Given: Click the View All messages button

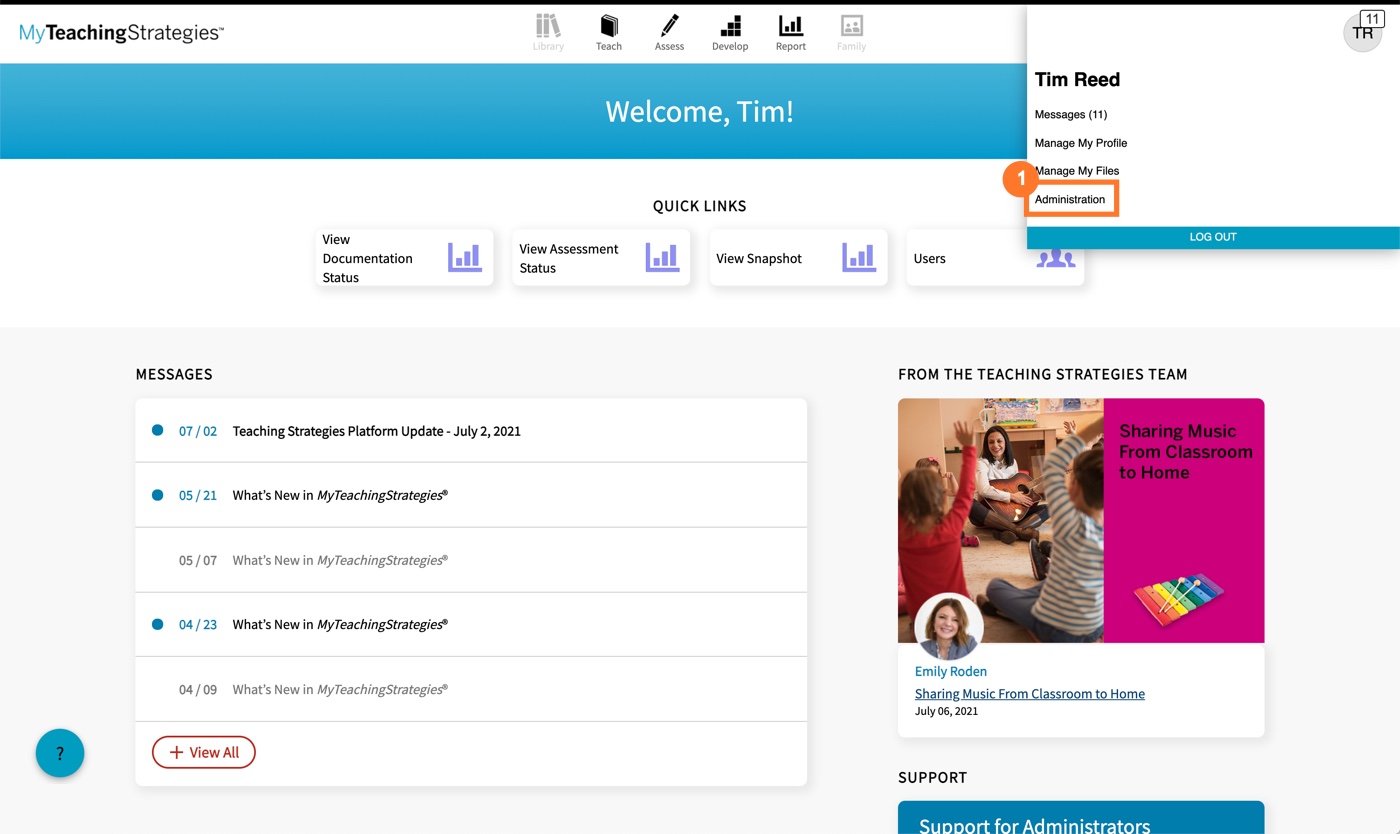Looking at the screenshot, I should (x=204, y=752).
